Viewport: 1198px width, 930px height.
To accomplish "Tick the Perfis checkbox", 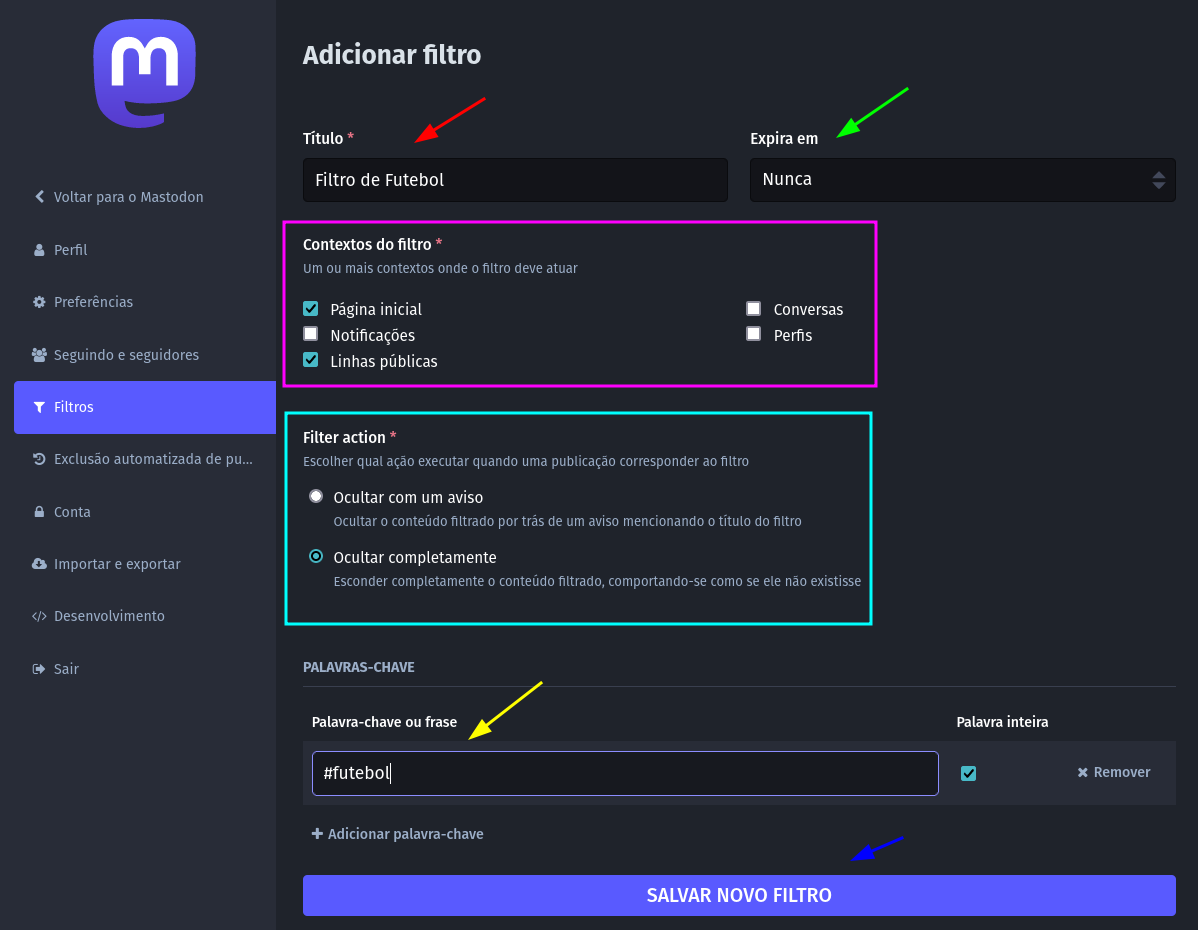I will (x=753, y=334).
